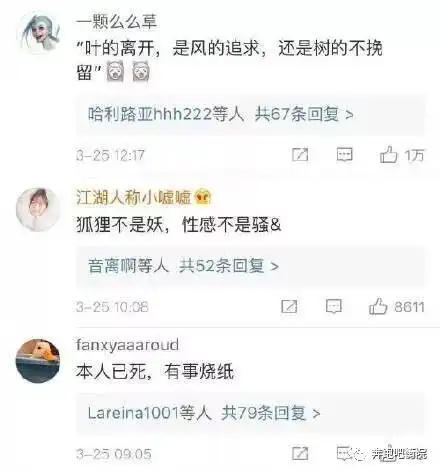The width and height of the screenshot is (440, 473).
Task: Share the 3-25 10:08 comment
Action: pyautogui.click(x=289, y=306)
